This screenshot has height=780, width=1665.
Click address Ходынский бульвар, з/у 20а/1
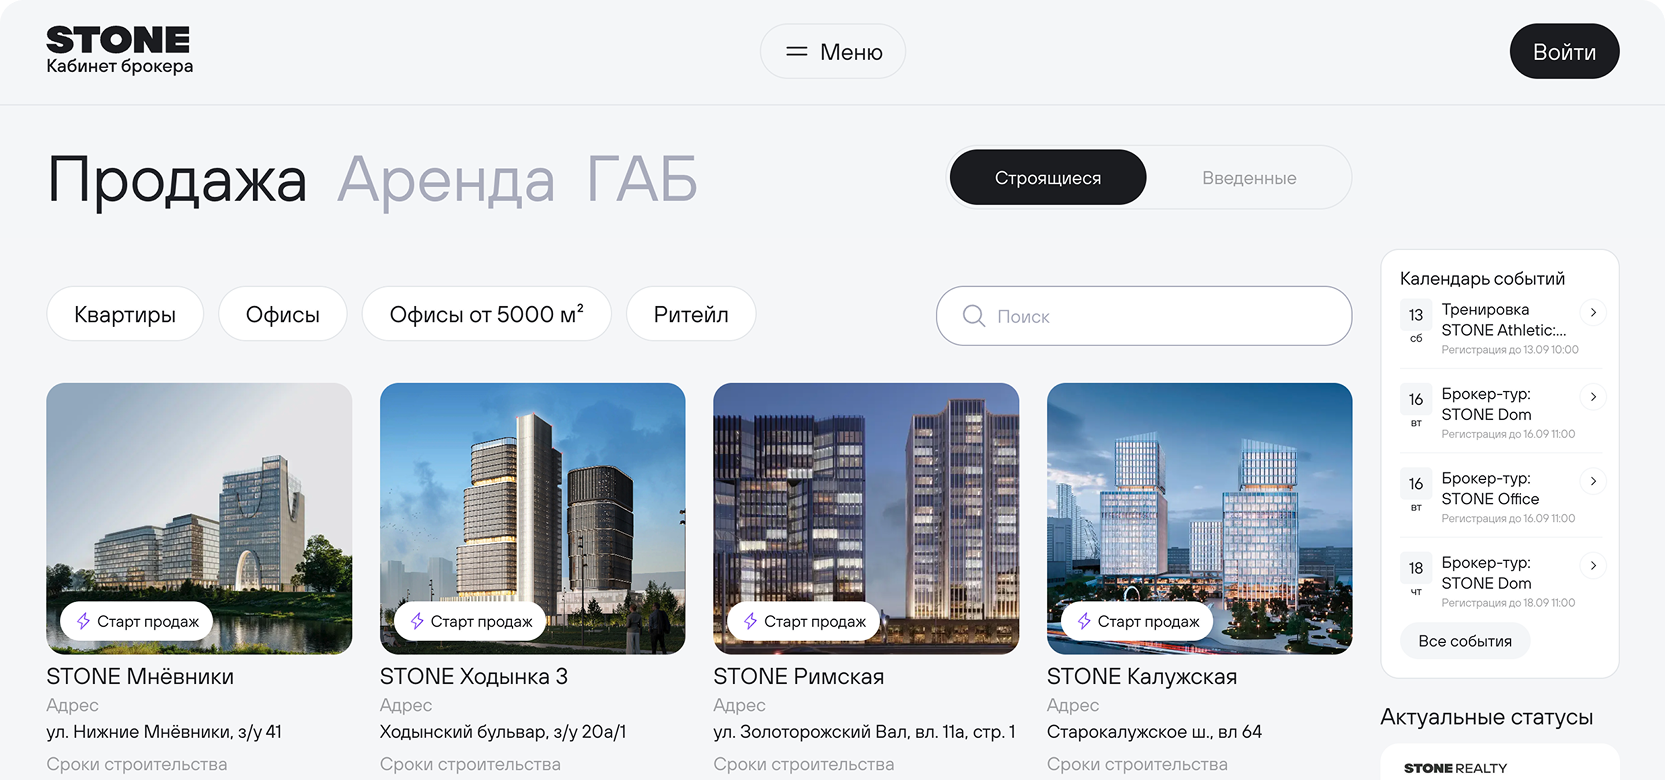(x=503, y=732)
